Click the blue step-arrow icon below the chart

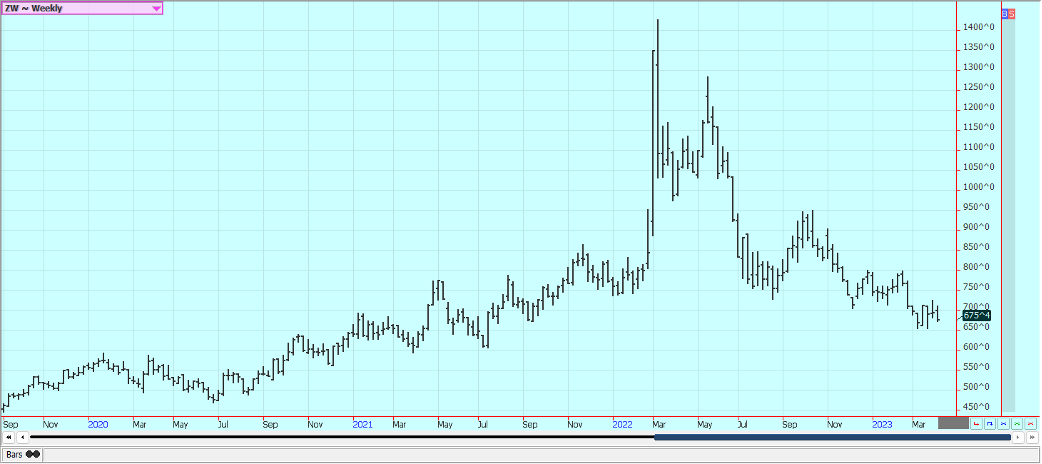click(x=990, y=423)
